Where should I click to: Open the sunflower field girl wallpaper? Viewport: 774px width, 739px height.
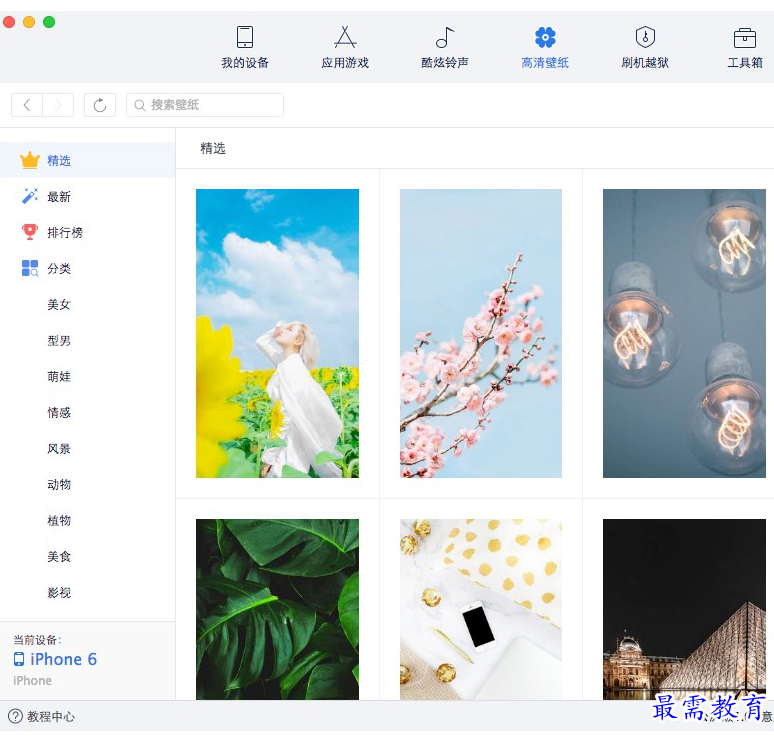point(277,333)
